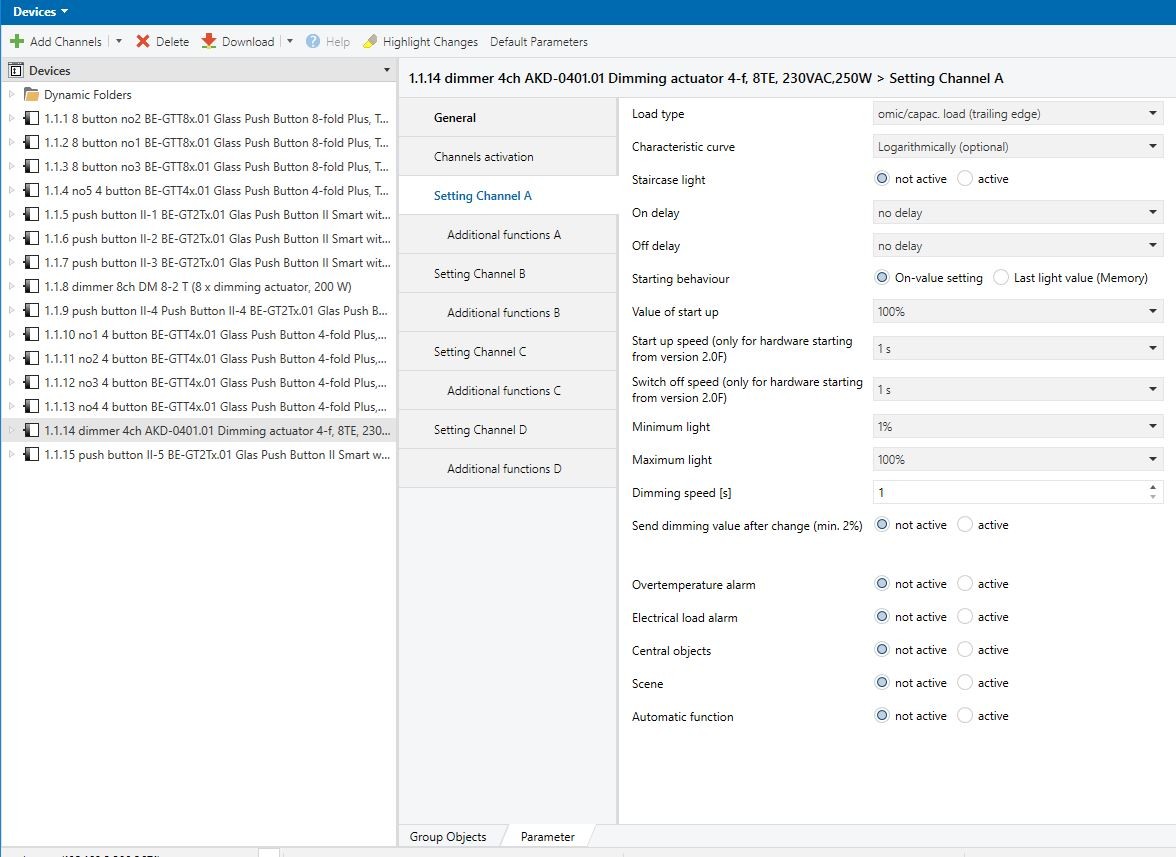The height and width of the screenshot is (857, 1176).
Task: Switch to the Group Objects tab
Action: pyautogui.click(x=448, y=837)
